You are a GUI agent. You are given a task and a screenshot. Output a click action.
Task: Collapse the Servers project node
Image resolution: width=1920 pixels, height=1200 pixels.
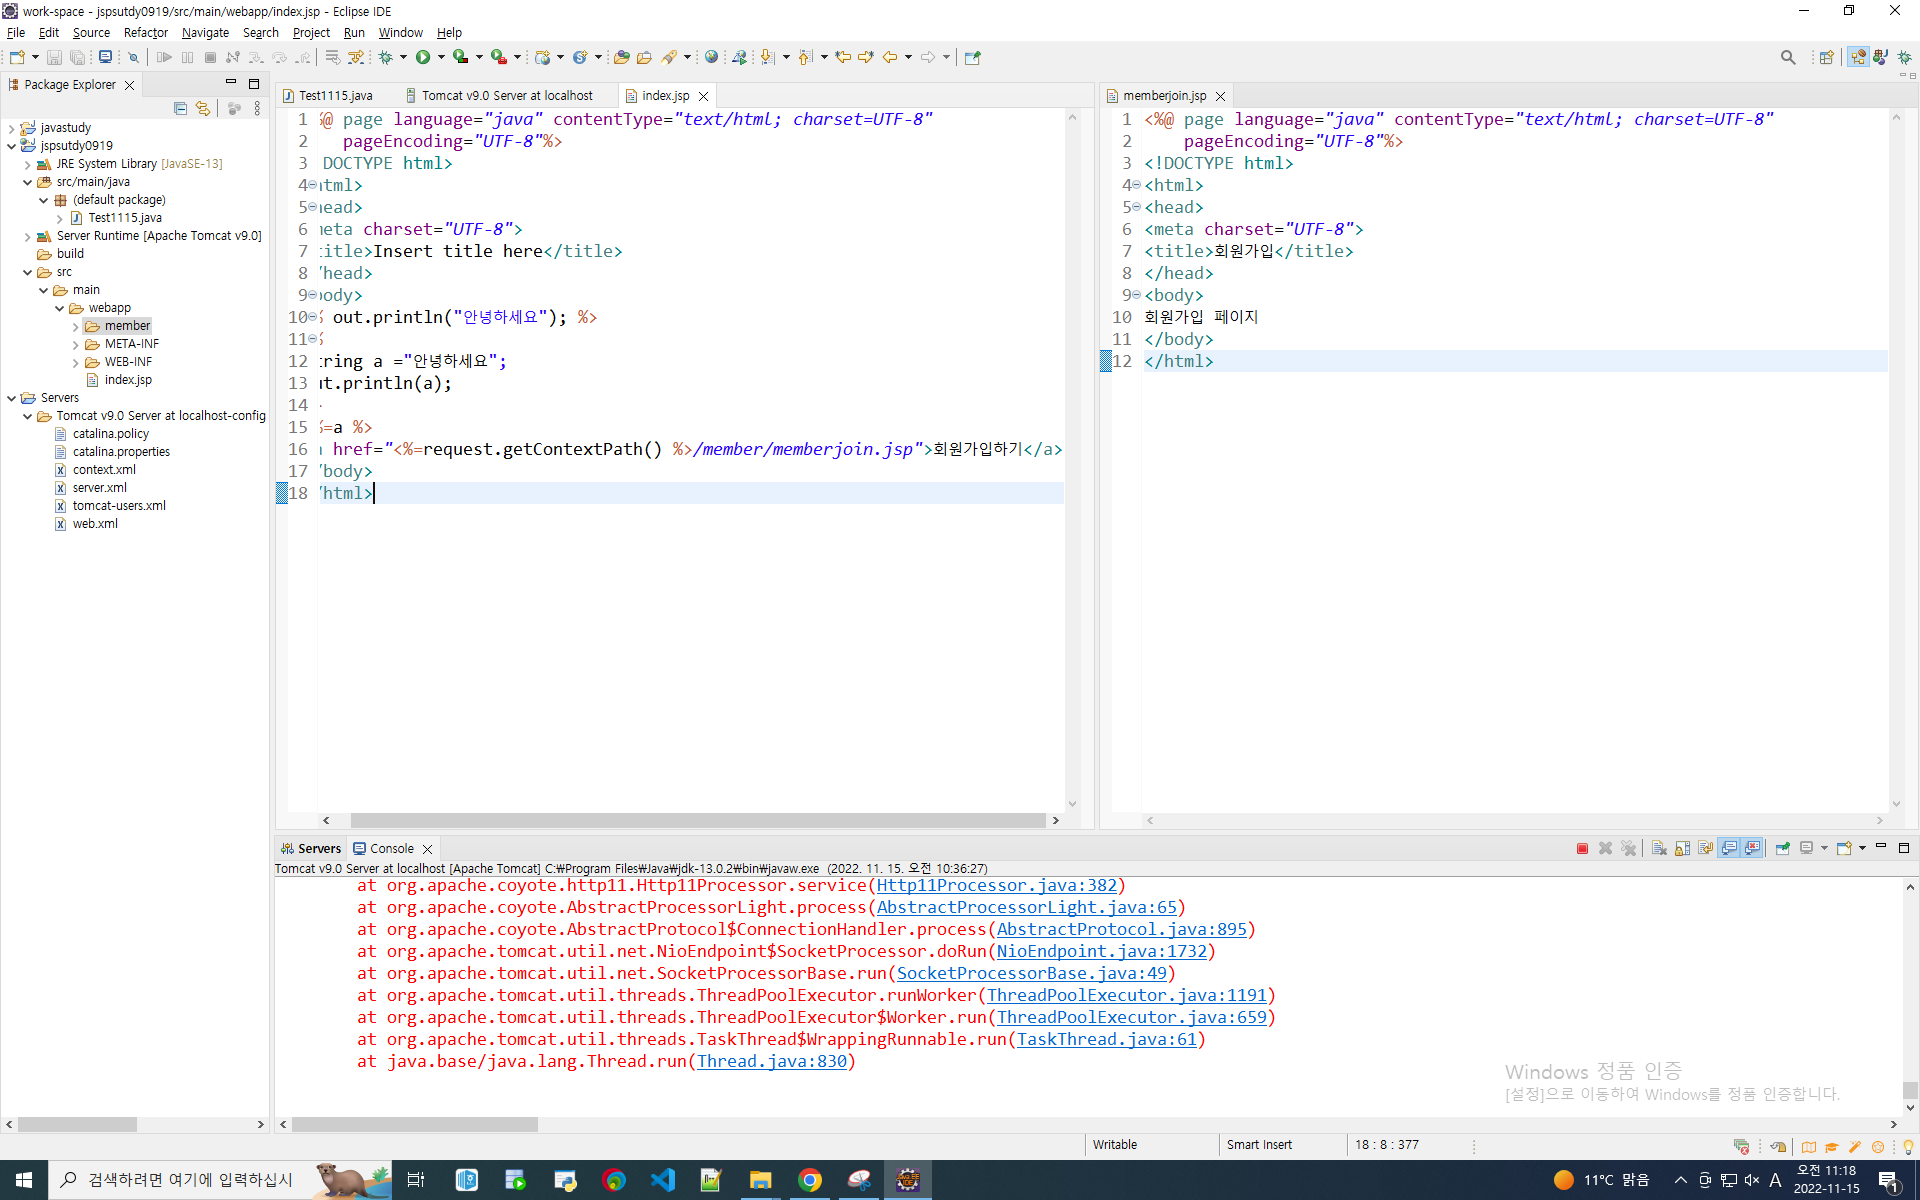click(11, 398)
